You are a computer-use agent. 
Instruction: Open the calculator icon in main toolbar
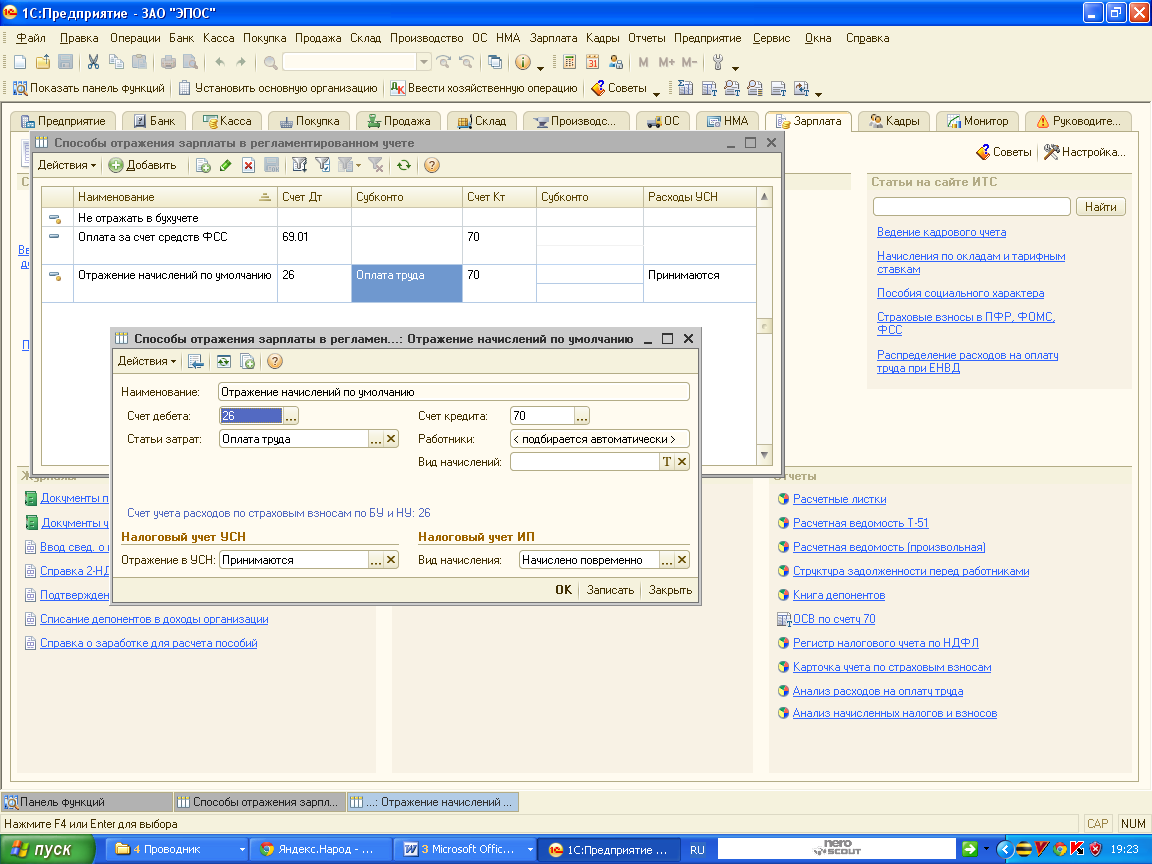pyautogui.click(x=569, y=62)
